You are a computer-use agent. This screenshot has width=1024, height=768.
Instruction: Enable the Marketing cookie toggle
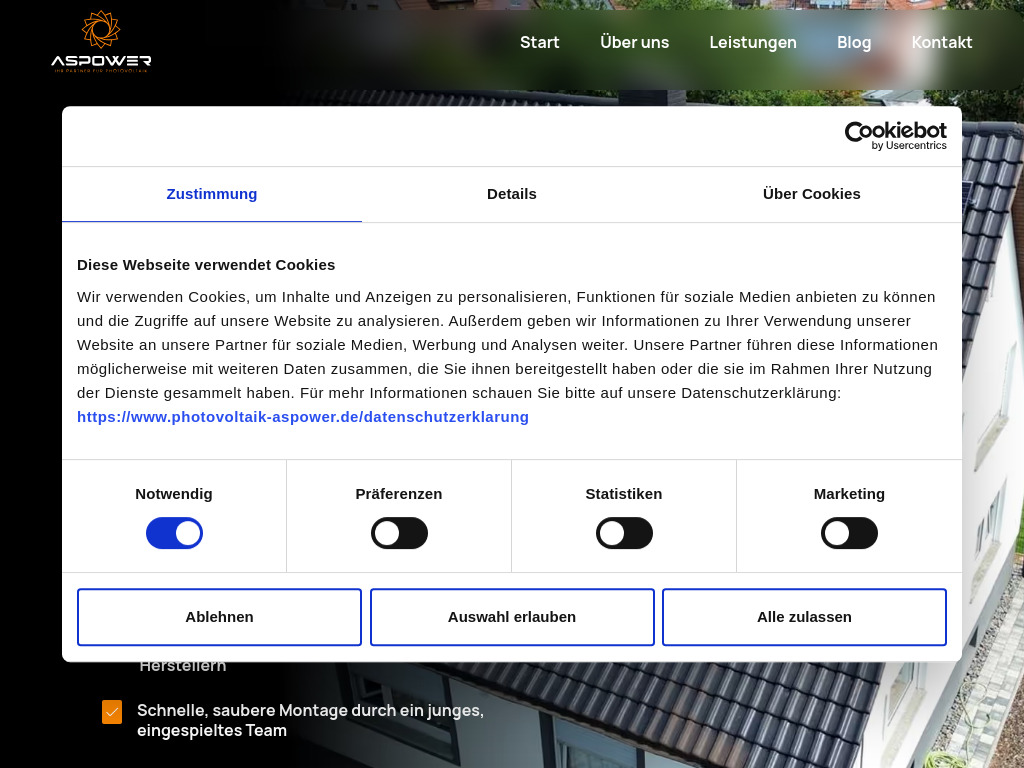pos(849,533)
